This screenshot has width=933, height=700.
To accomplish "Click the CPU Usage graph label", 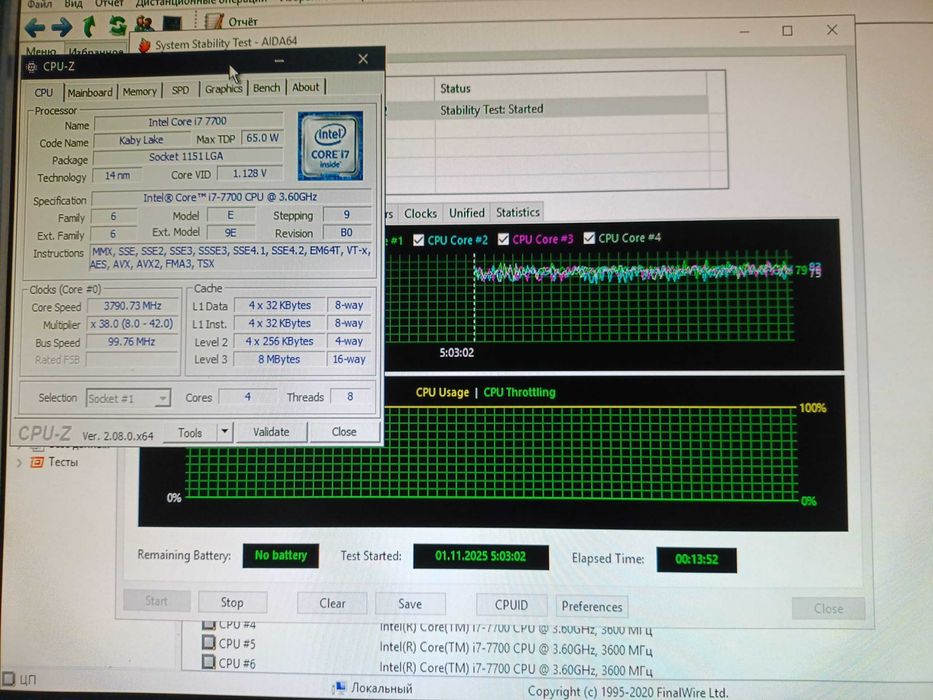I will (442, 392).
